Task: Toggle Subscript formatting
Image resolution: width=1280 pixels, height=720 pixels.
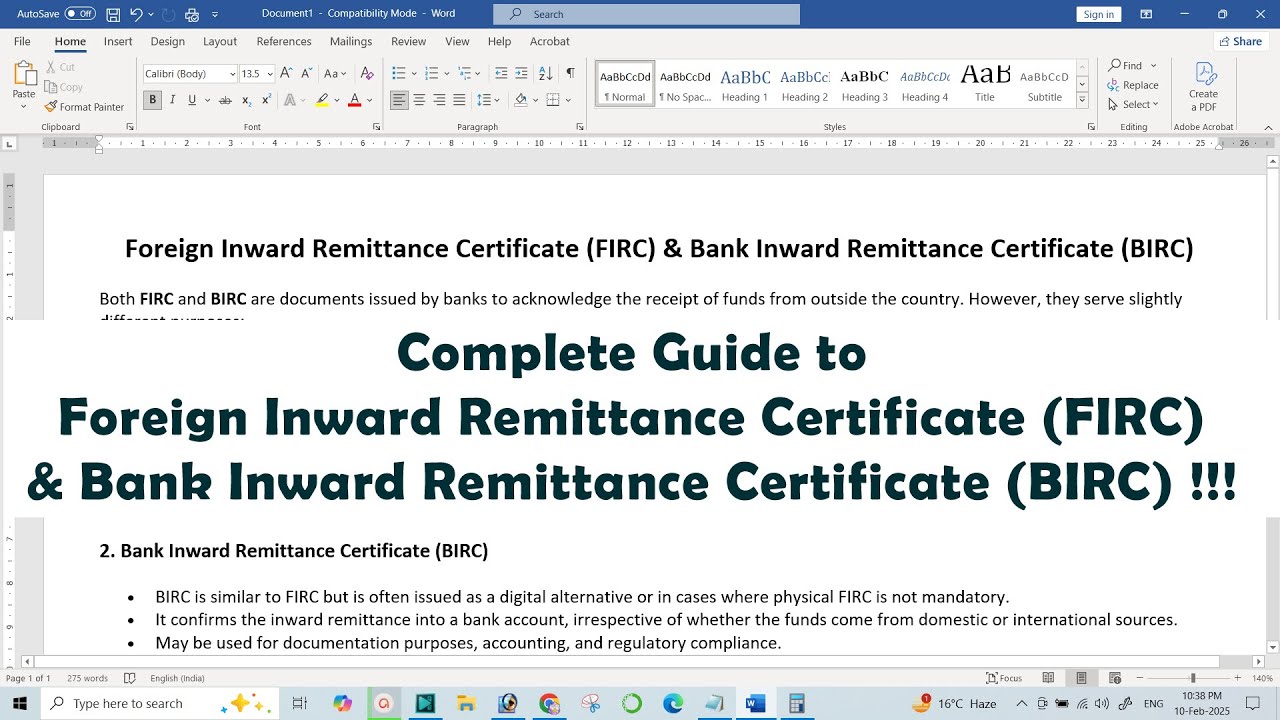Action: tap(247, 100)
